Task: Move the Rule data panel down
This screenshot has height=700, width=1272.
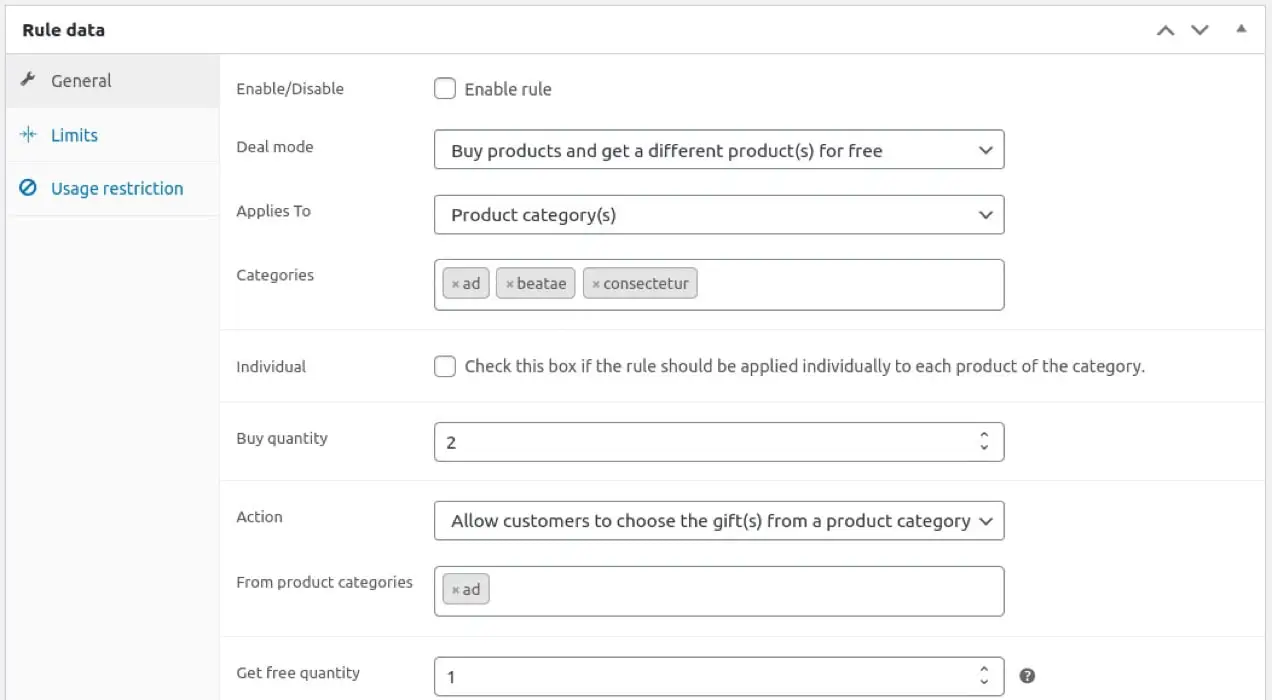Action: click(1200, 30)
